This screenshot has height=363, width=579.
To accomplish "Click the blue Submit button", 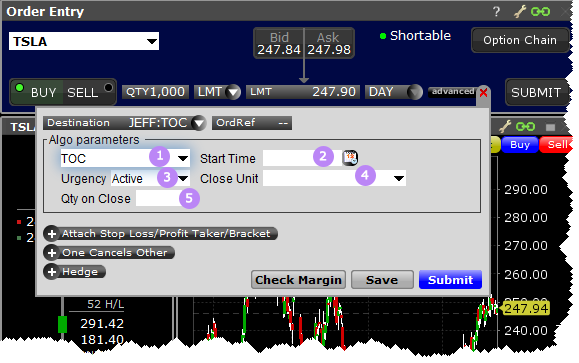I will [x=450, y=280].
